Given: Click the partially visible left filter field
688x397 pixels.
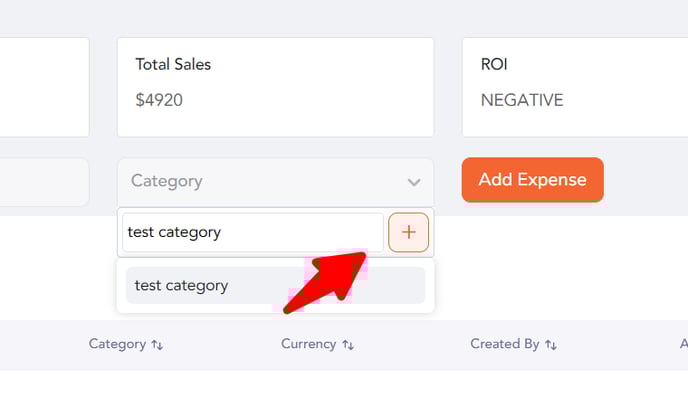Looking at the screenshot, I should pyautogui.click(x=44, y=182).
